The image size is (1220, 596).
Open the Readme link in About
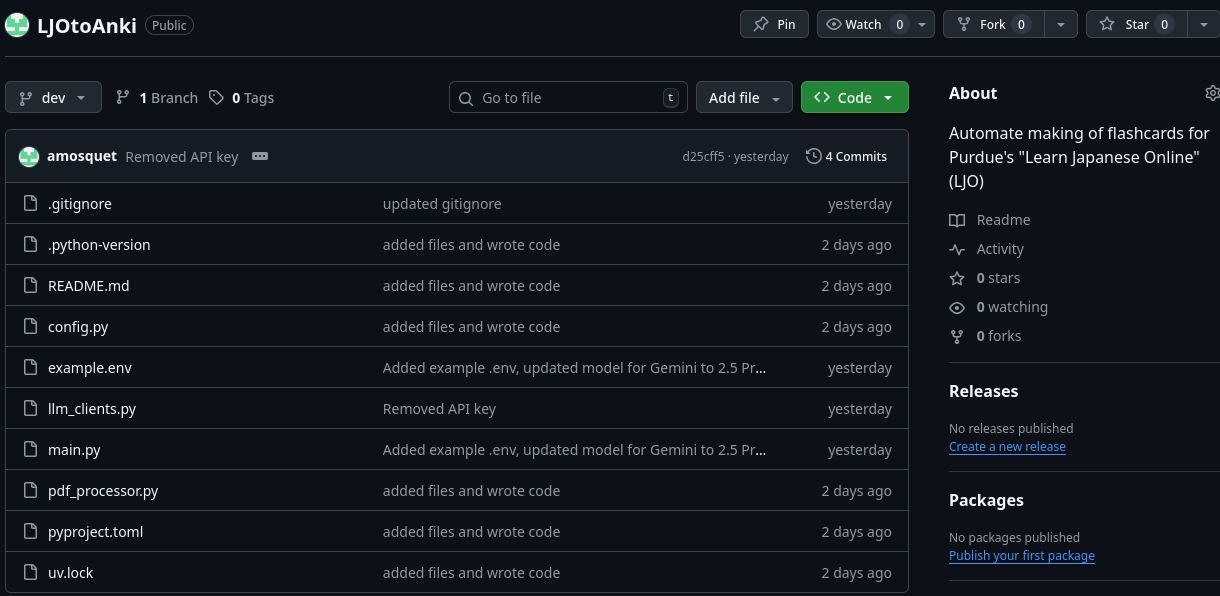[x=1003, y=220]
